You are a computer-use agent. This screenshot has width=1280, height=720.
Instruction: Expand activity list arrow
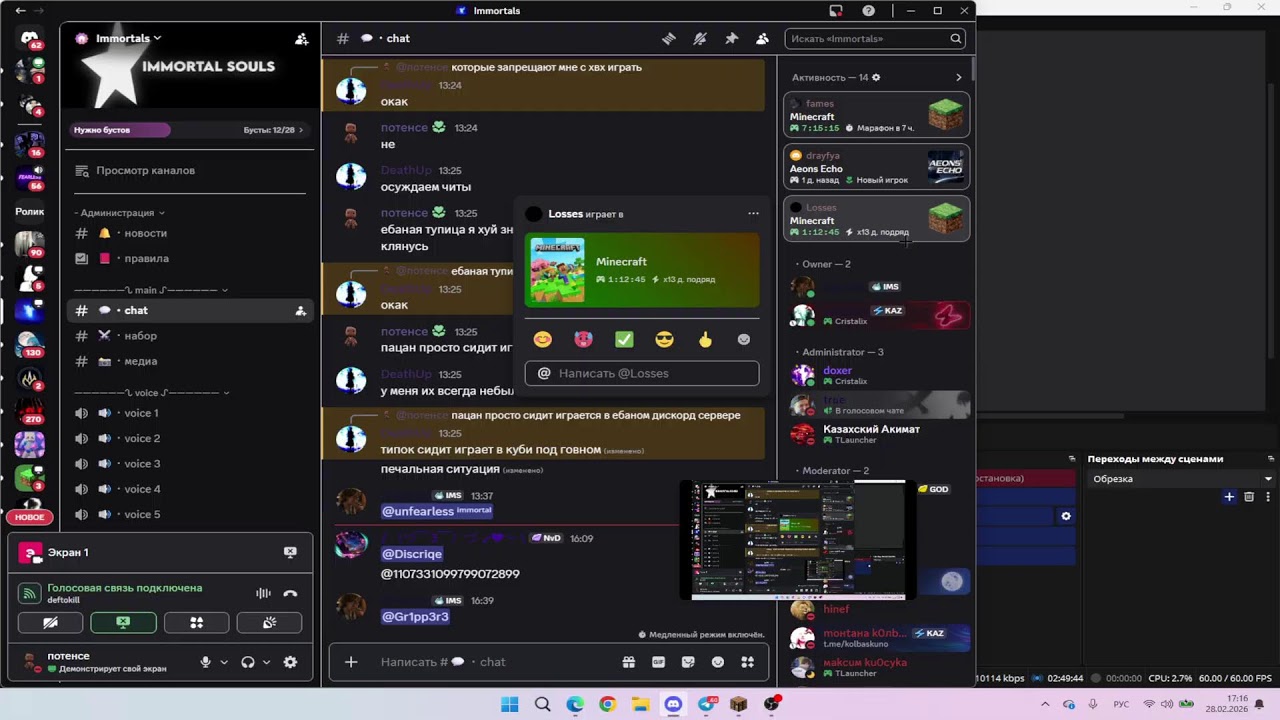tap(959, 77)
